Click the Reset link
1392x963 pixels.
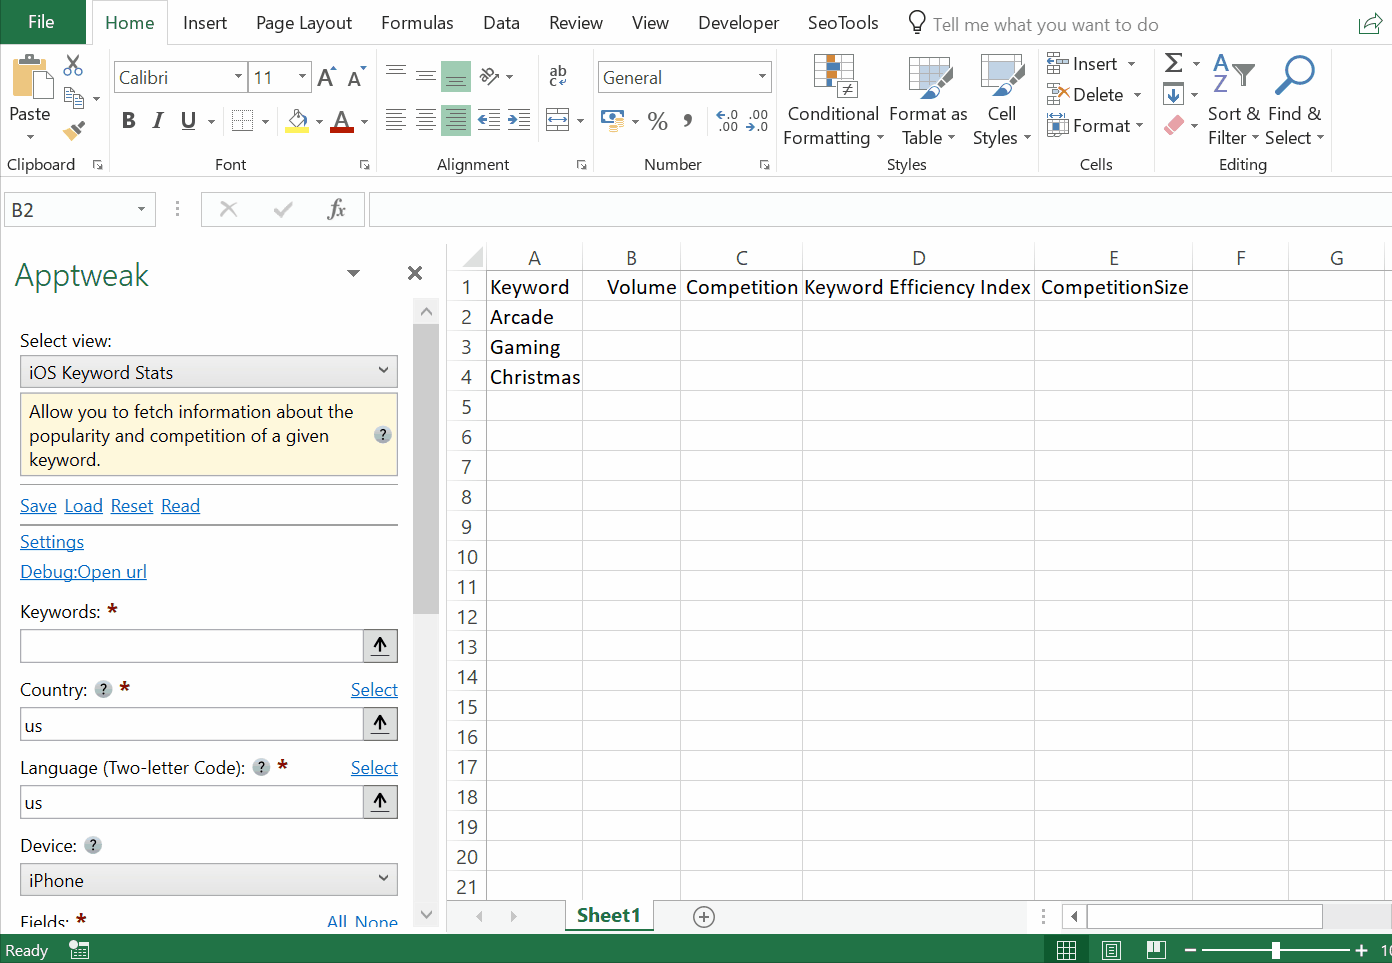pyautogui.click(x=132, y=506)
